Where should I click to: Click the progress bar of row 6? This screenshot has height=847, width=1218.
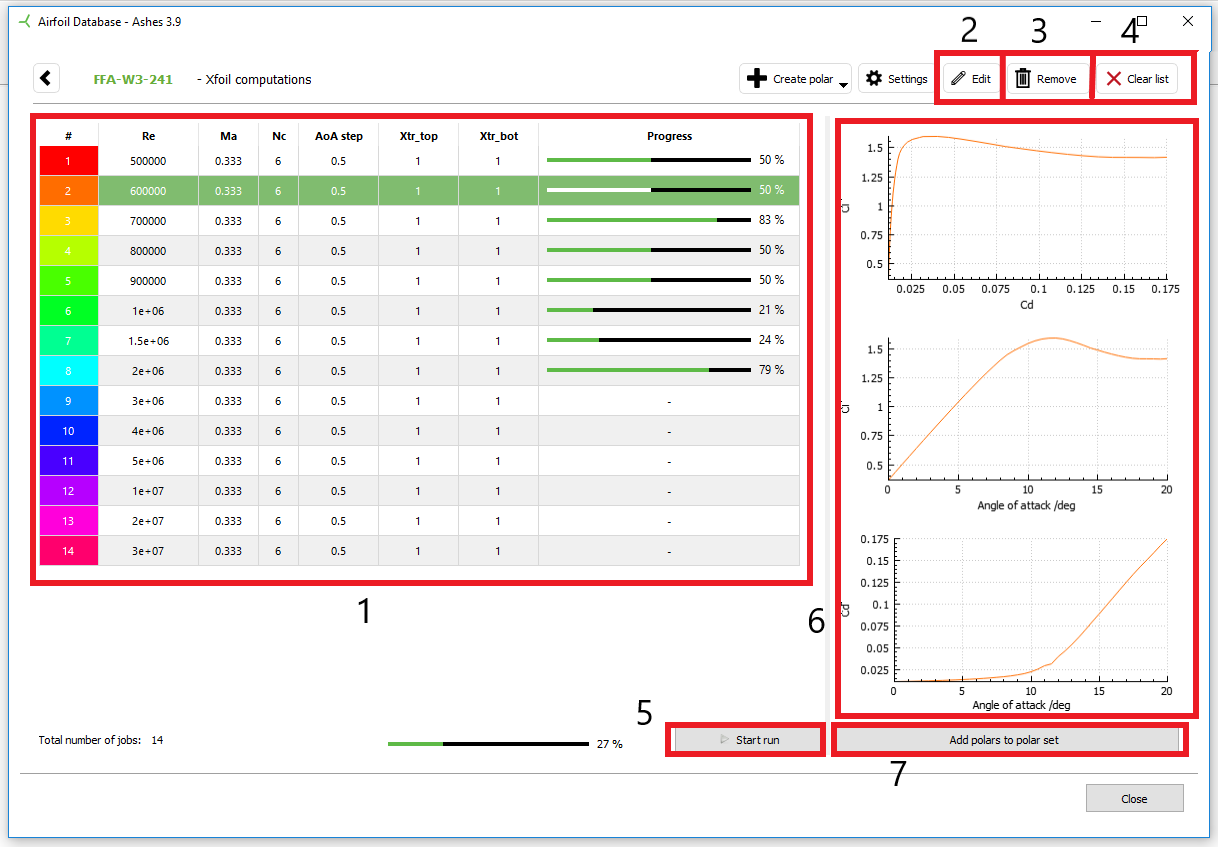click(x=648, y=310)
